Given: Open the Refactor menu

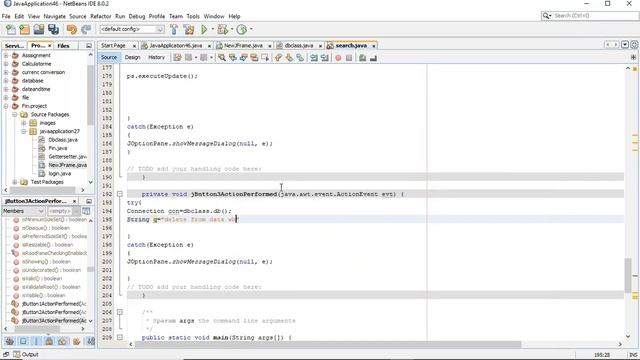Looking at the screenshot, I should [x=100, y=16].
